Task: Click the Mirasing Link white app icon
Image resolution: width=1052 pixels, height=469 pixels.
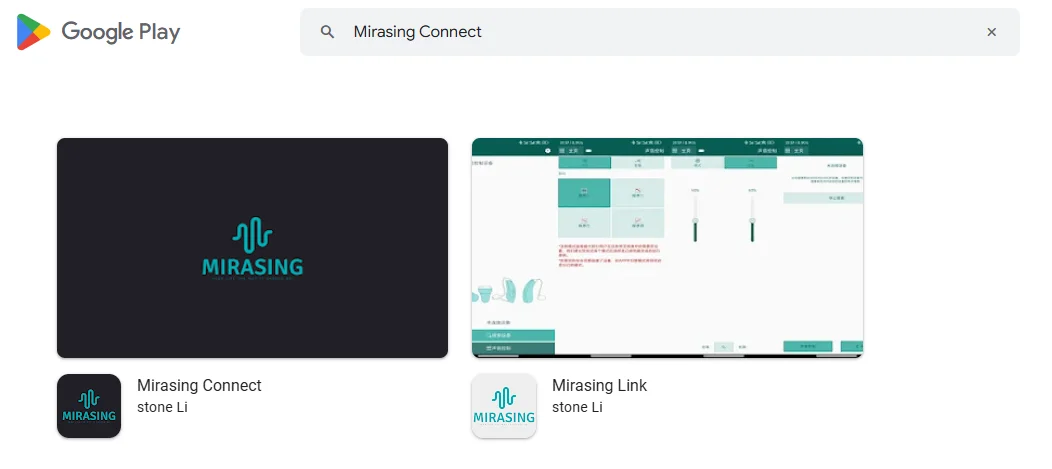Action: click(x=504, y=406)
